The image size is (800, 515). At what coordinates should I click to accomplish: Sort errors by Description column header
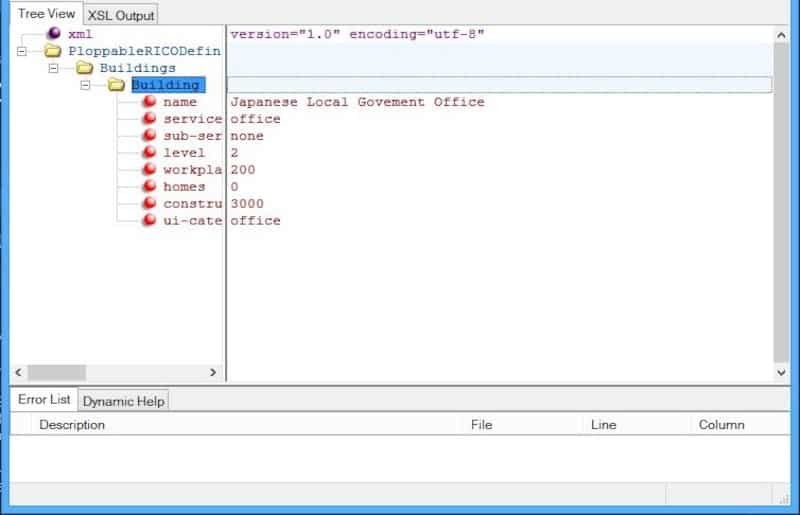pyautogui.click(x=72, y=425)
